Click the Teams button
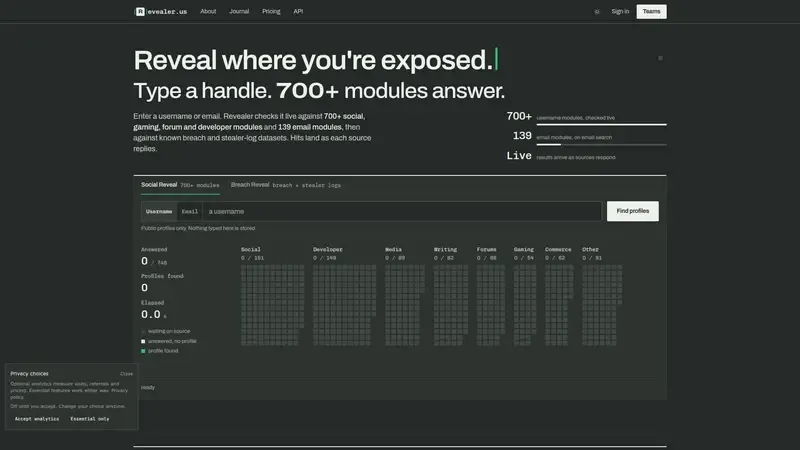The width and height of the screenshot is (800, 450). tap(651, 11)
